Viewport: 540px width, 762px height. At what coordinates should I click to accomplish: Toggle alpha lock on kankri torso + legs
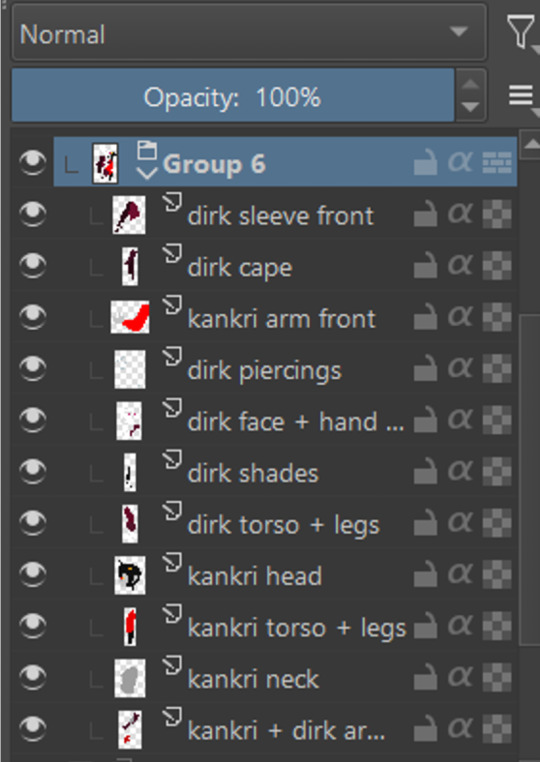coord(497,626)
